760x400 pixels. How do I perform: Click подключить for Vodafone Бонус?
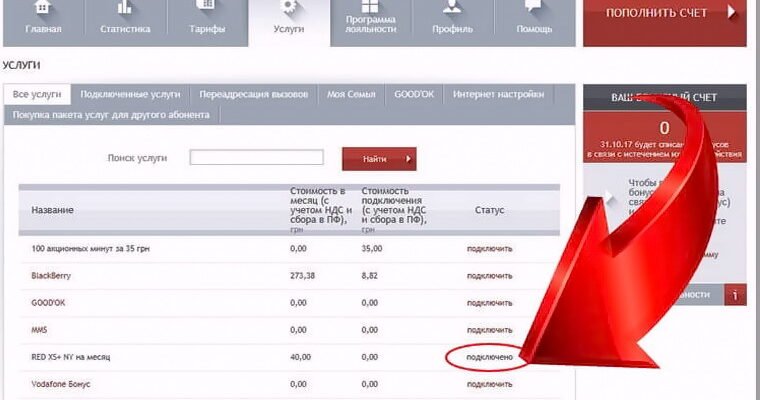coord(490,384)
